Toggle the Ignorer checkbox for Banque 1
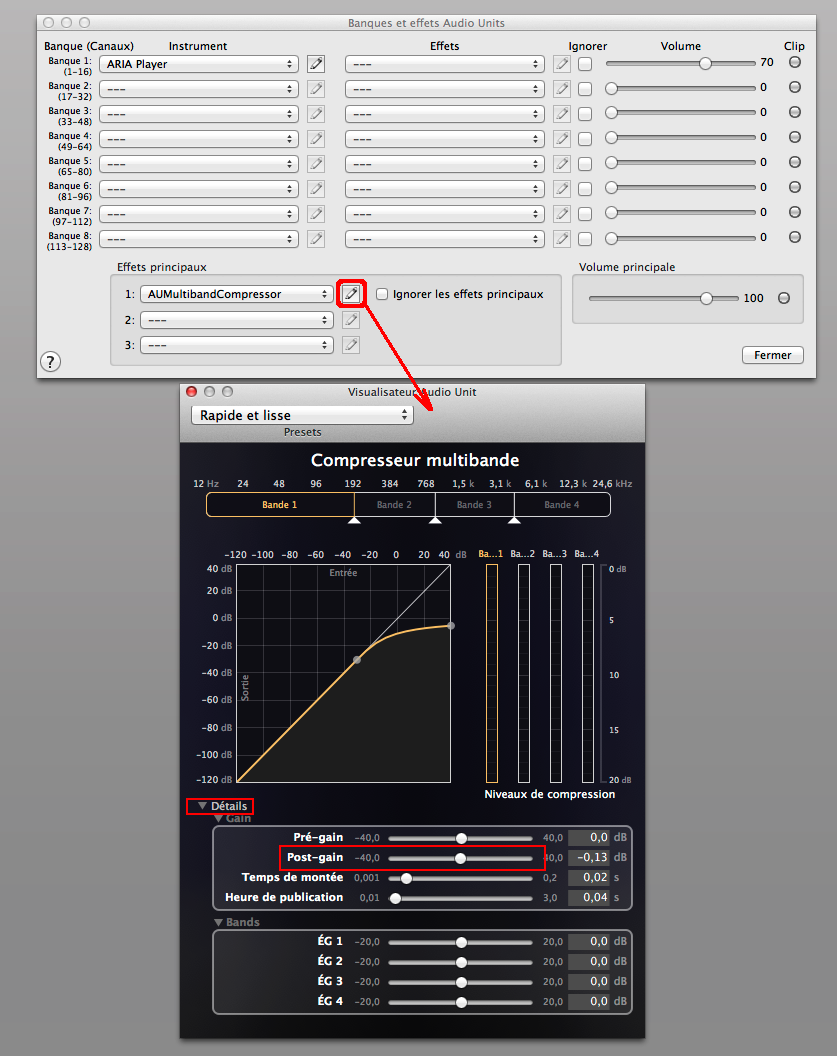 [x=585, y=63]
